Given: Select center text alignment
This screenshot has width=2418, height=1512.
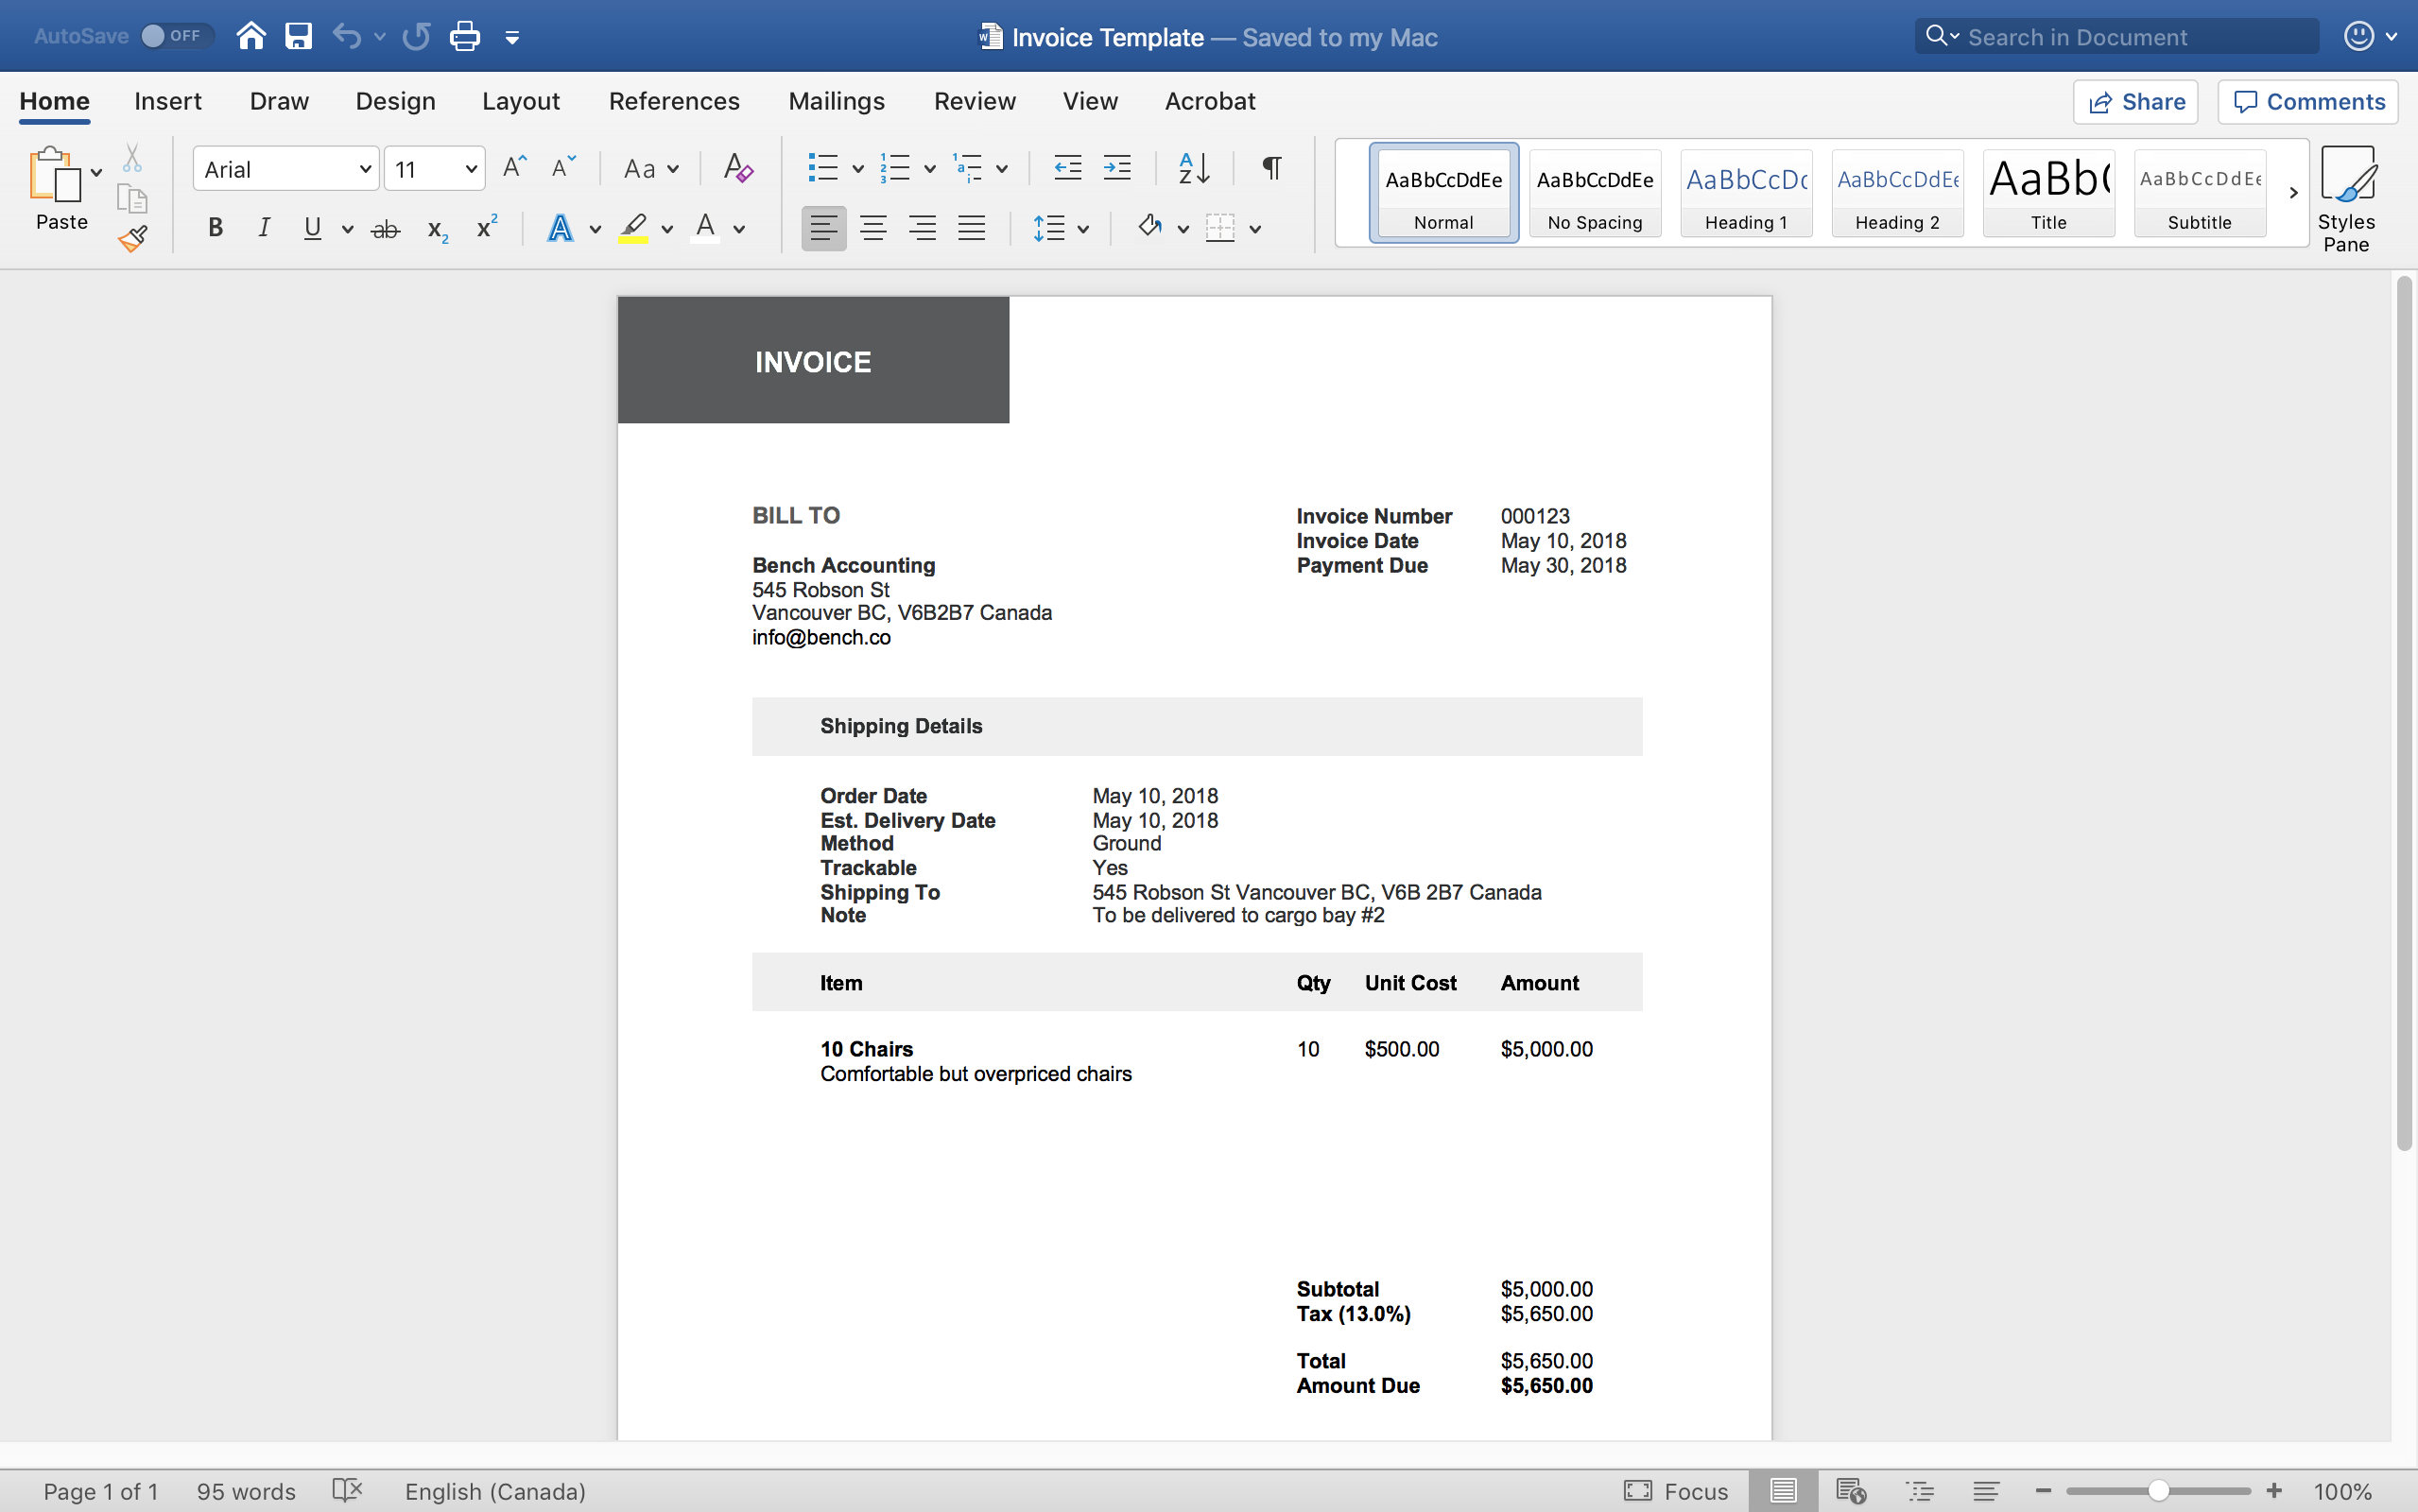Looking at the screenshot, I should [x=872, y=227].
